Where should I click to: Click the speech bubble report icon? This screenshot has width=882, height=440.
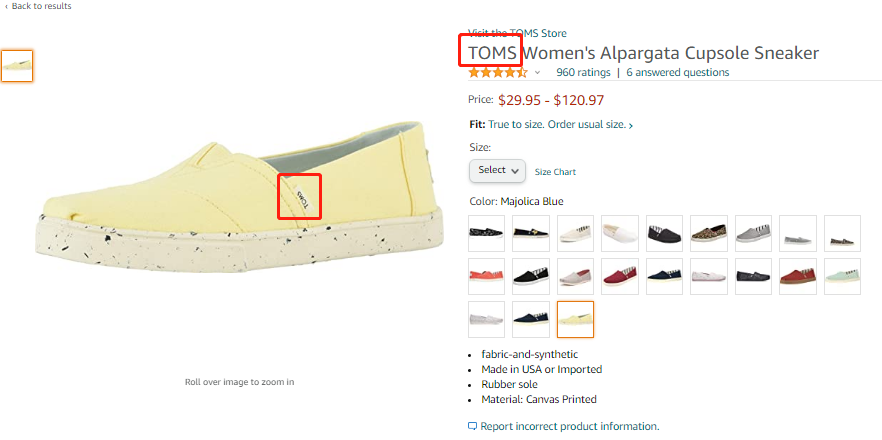click(x=473, y=426)
